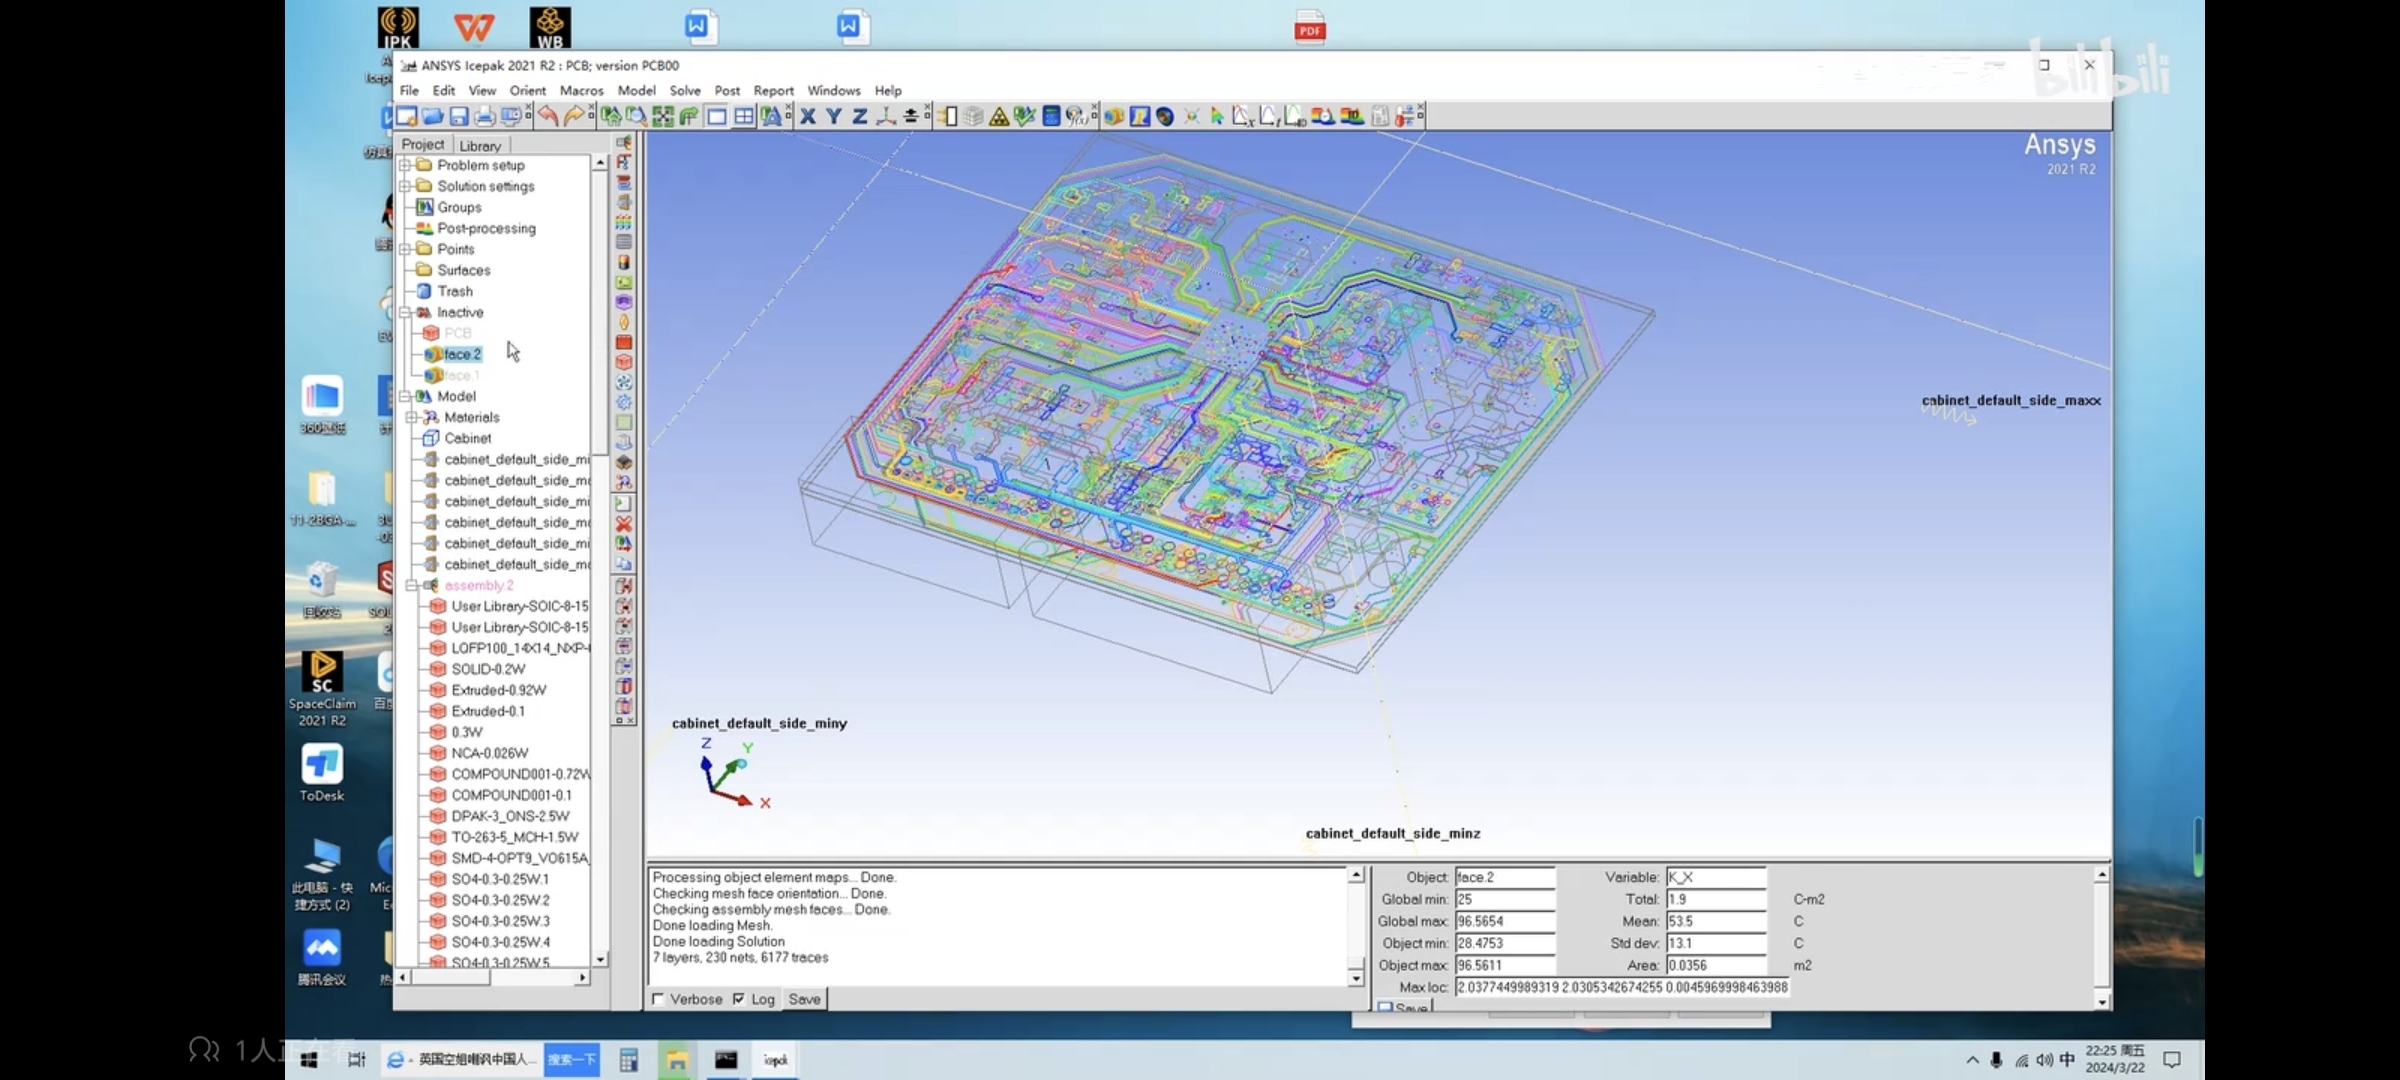Enable the Verbose checkbox
Screen dimensions: 2400x1080
click(658, 999)
